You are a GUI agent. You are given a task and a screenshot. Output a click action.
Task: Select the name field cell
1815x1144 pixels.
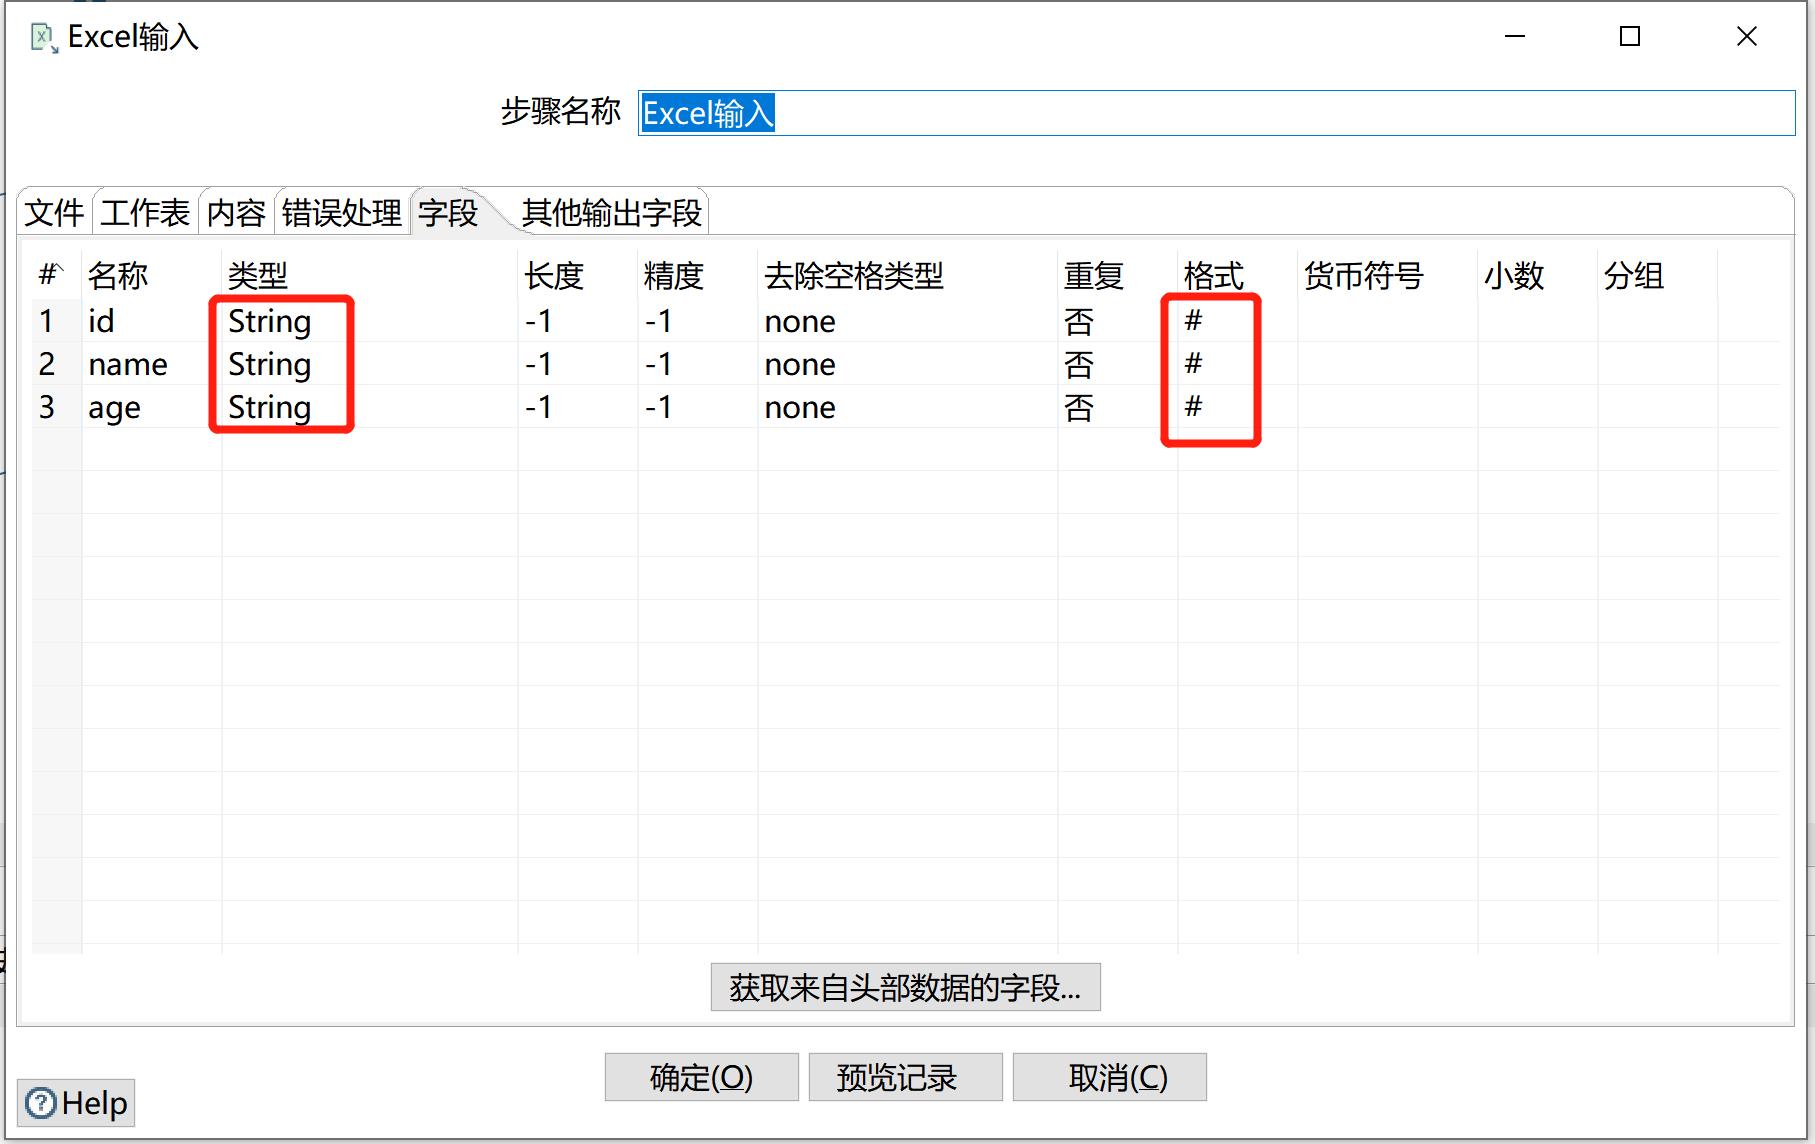(151, 364)
